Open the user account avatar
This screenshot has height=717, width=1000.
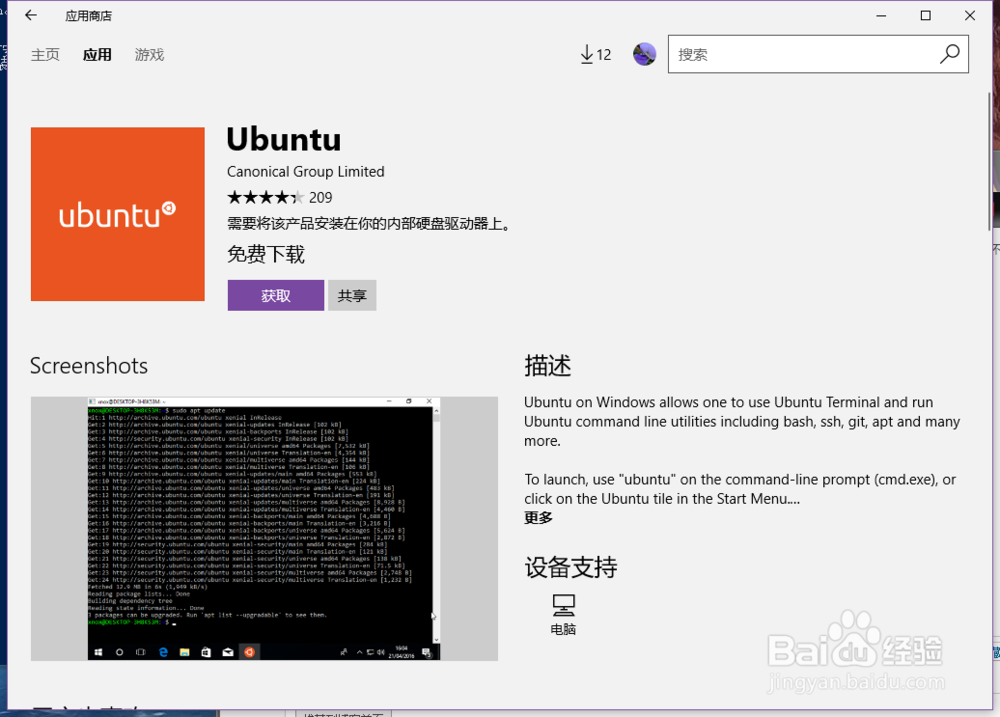[x=644, y=54]
